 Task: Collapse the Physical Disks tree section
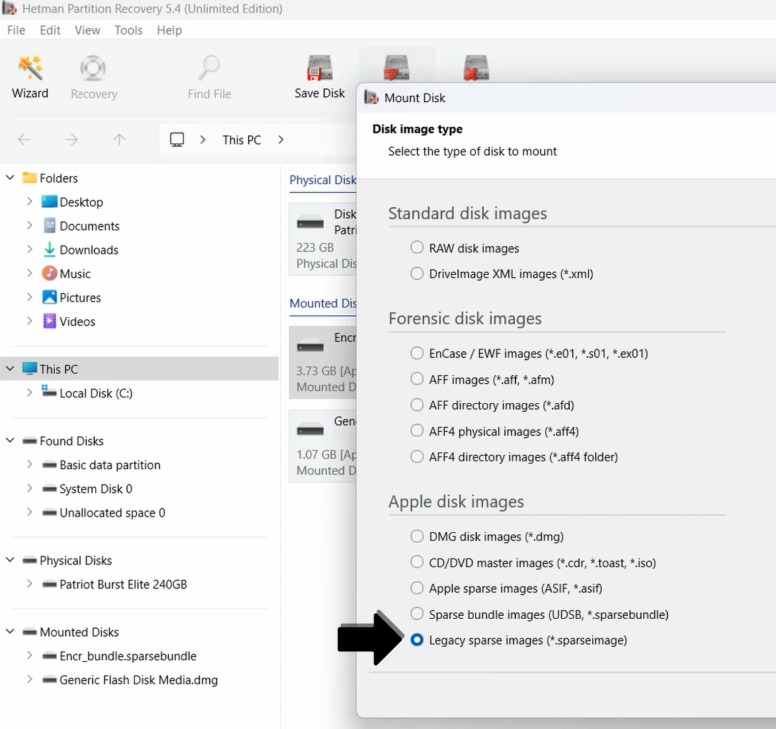pos(10,560)
